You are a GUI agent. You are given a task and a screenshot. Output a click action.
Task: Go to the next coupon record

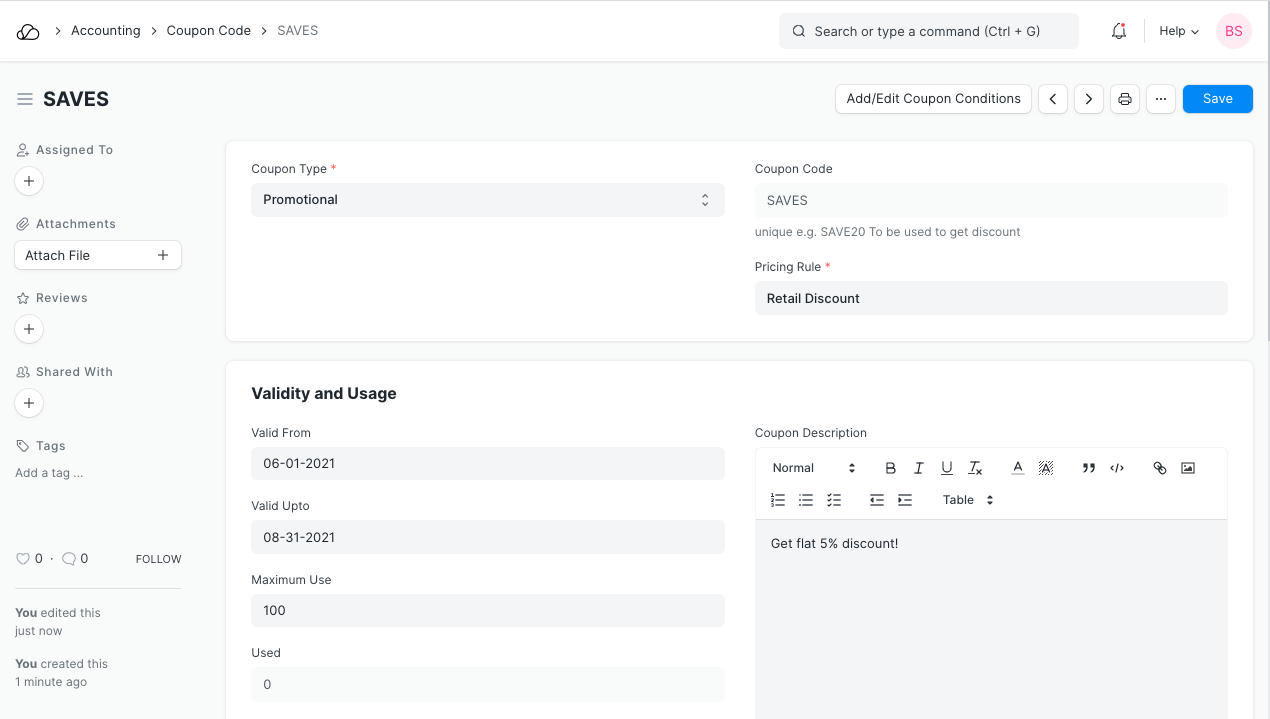pos(1089,99)
